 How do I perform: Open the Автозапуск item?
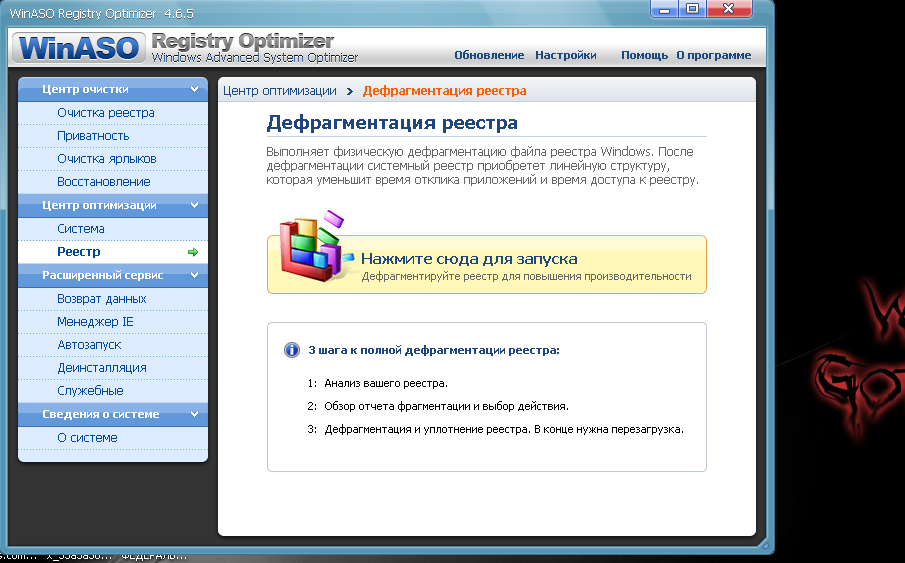[x=113, y=345]
